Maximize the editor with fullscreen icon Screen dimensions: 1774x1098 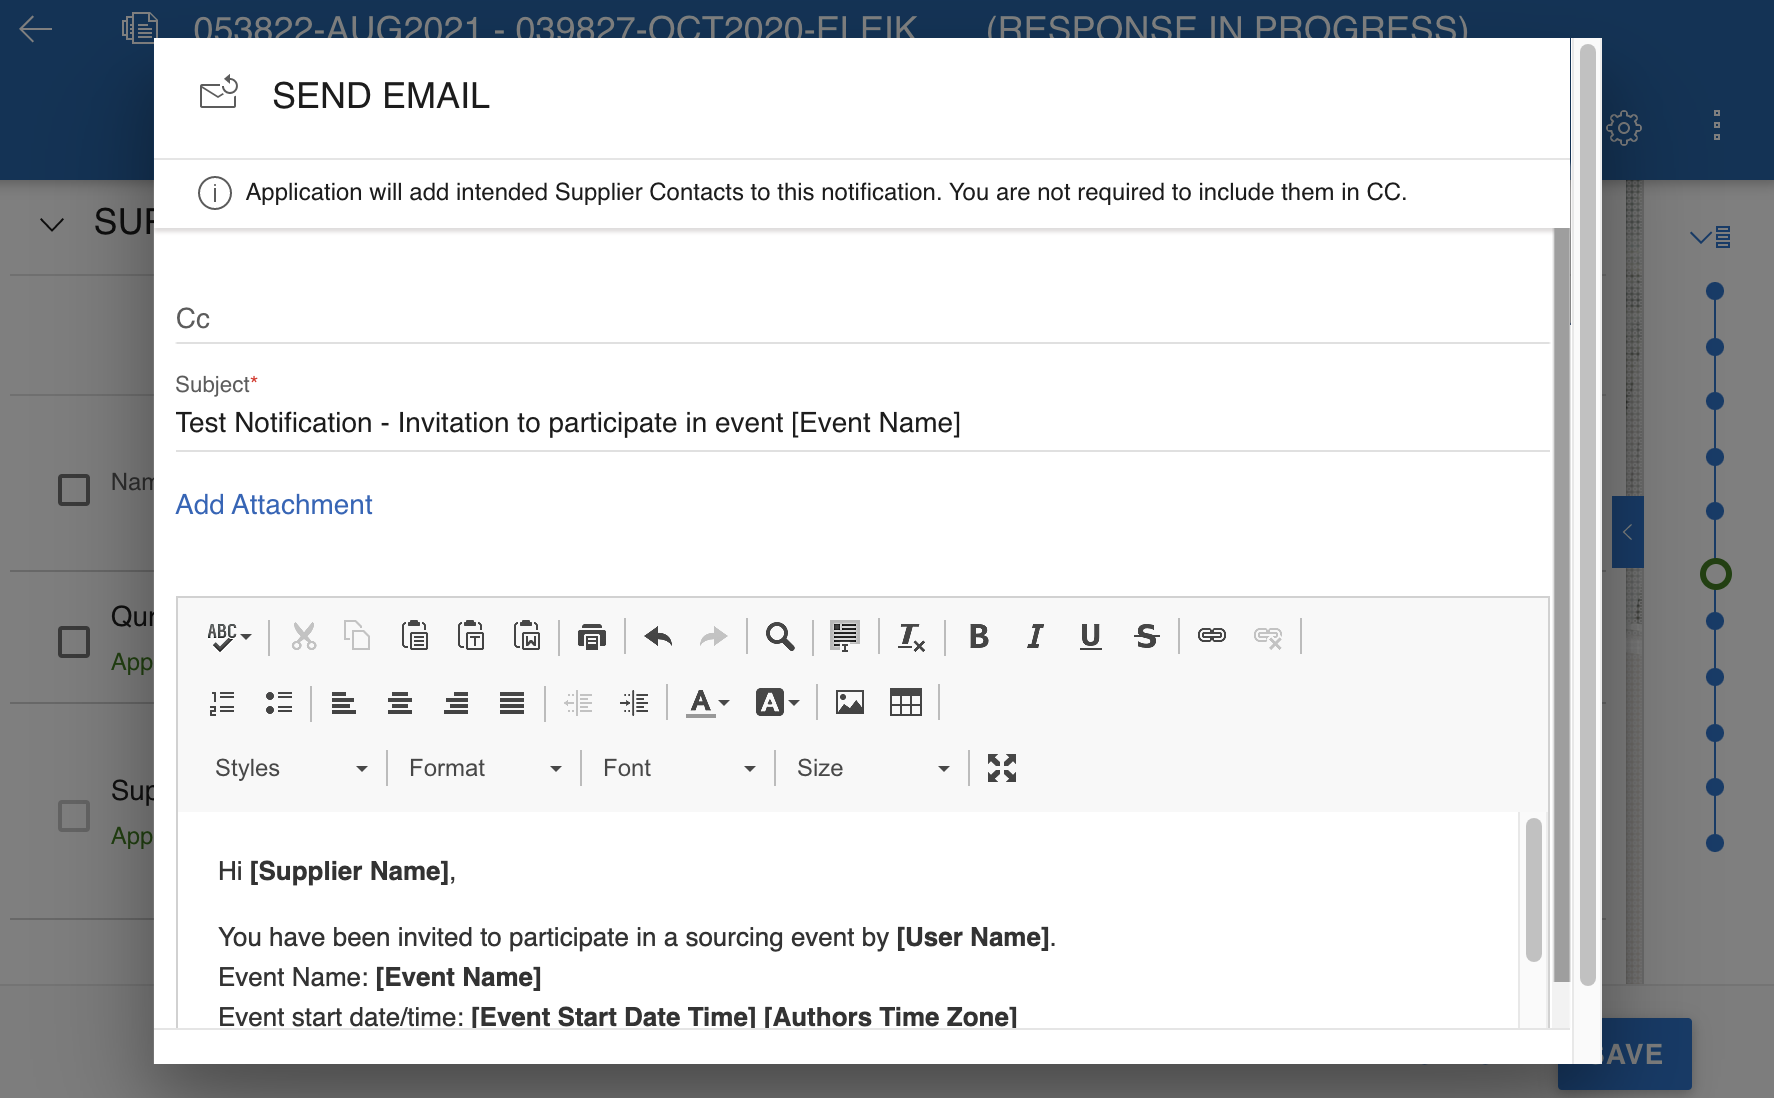point(1001,768)
